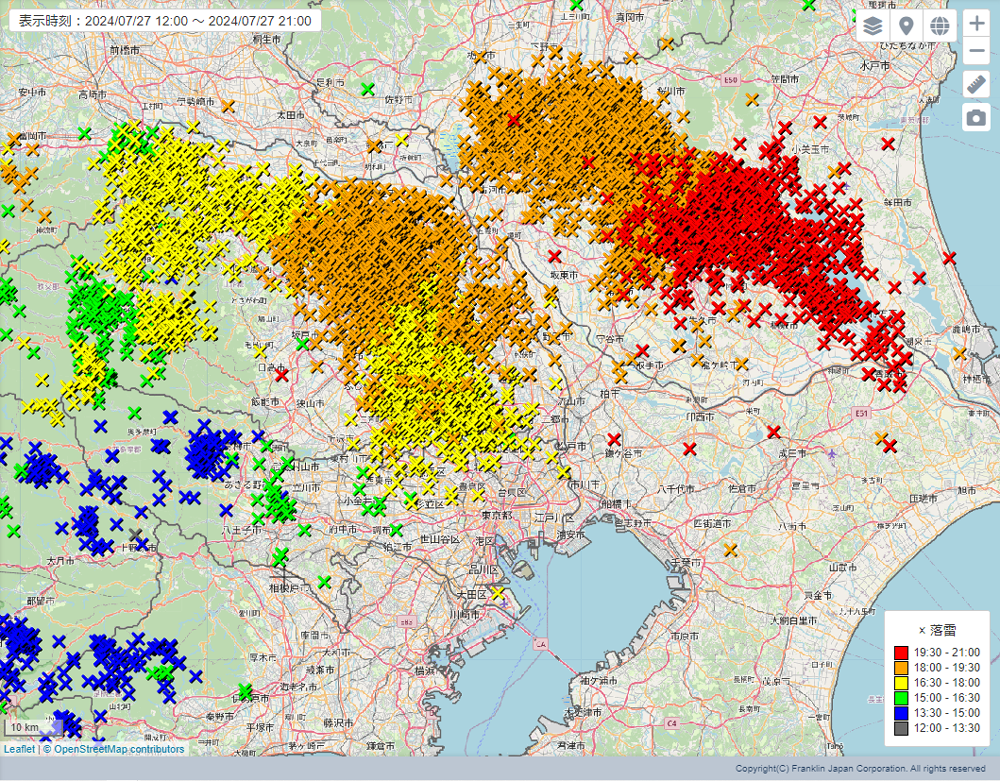Open the Leaflet attribution link

pos(18,749)
